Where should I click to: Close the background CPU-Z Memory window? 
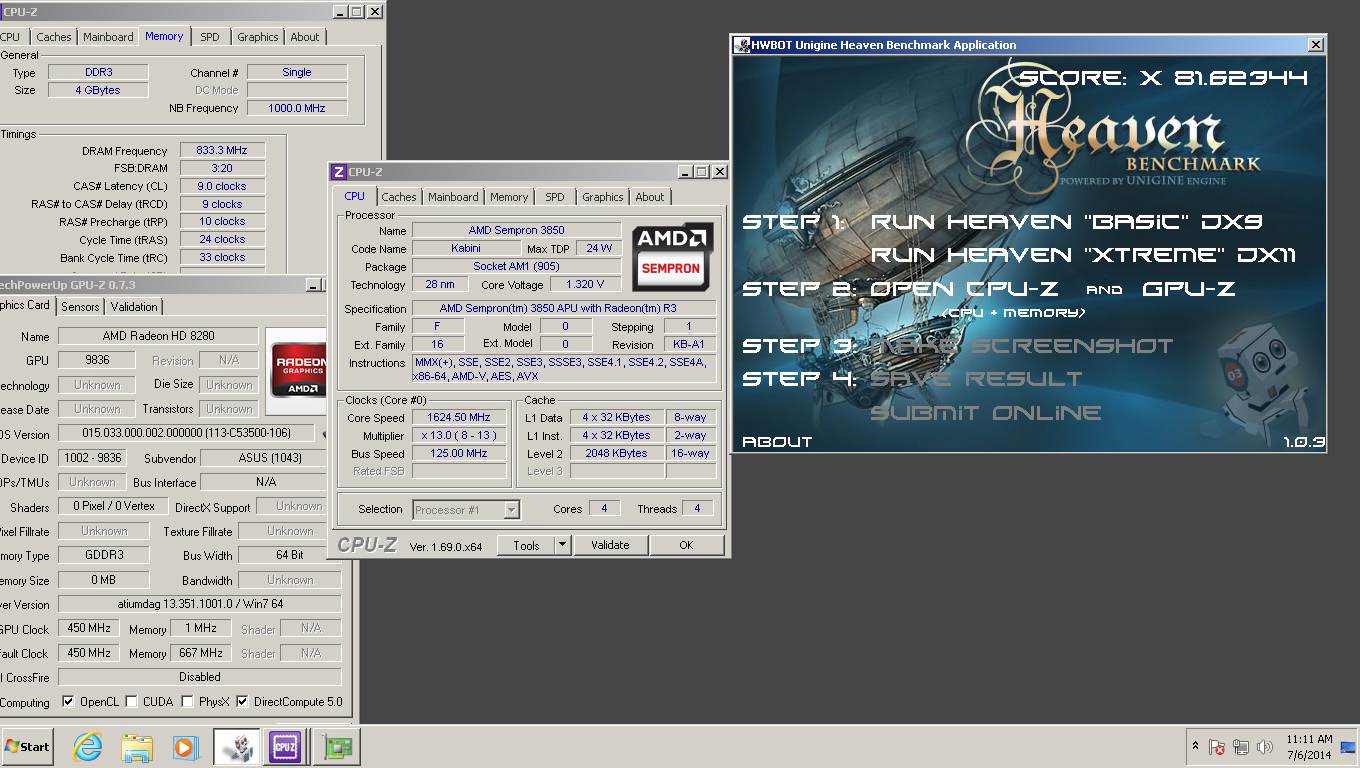pos(374,12)
